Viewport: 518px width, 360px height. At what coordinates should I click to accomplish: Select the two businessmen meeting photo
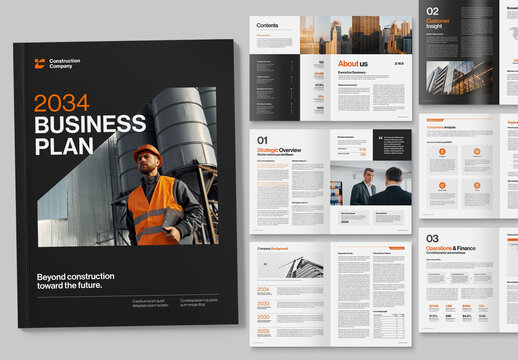371,183
